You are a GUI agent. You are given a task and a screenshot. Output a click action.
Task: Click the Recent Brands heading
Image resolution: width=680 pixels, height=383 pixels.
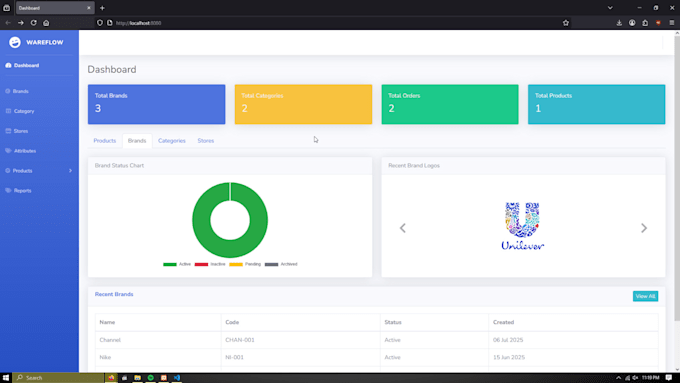click(x=114, y=294)
